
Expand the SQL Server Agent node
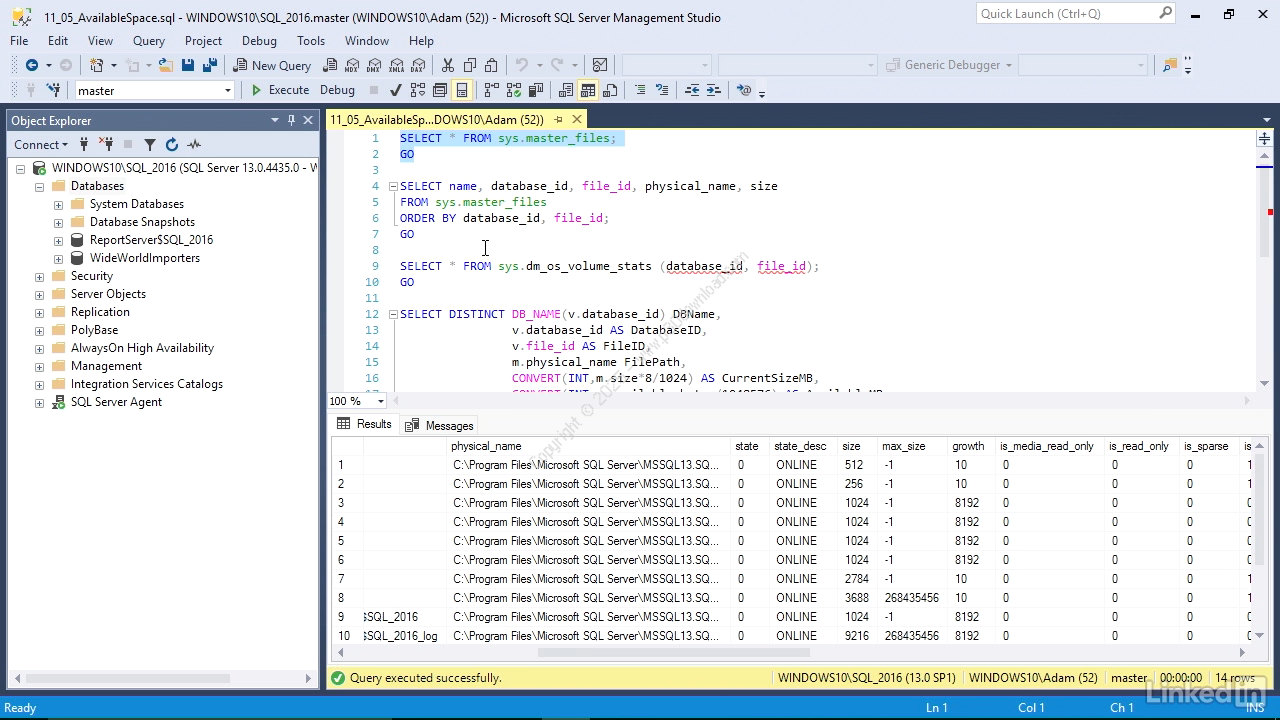[40, 402]
